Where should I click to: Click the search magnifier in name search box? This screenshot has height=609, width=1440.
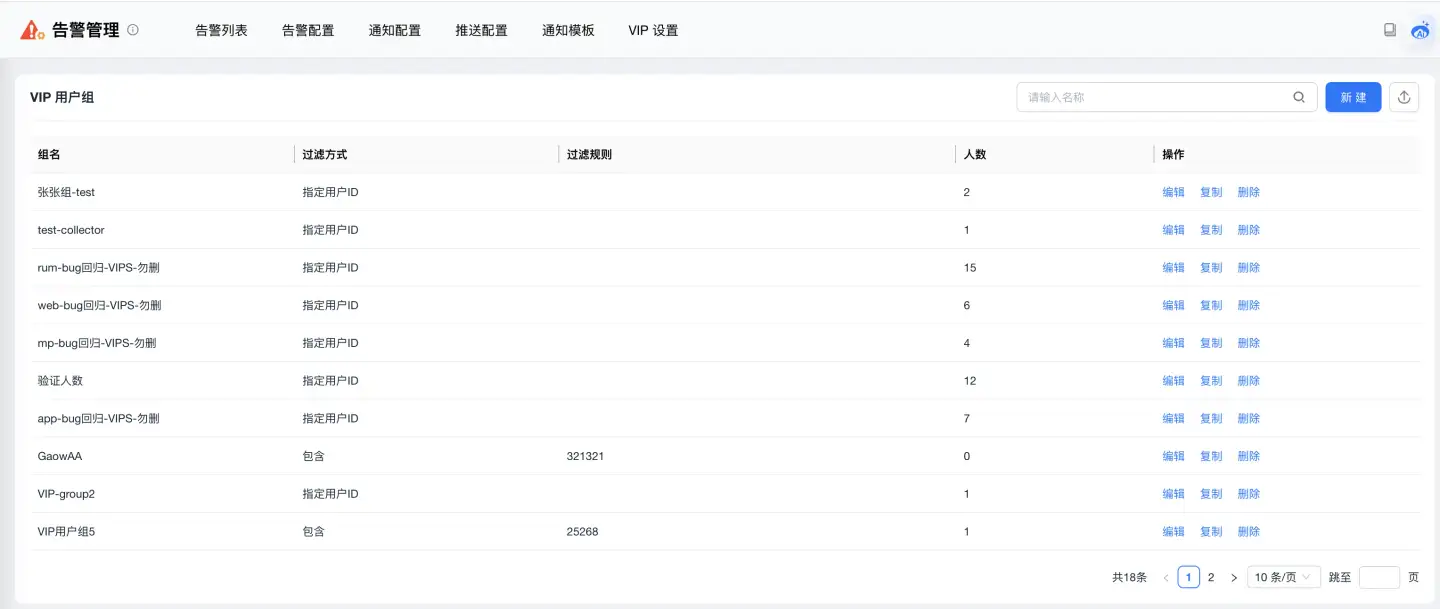tap(1298, 97)
